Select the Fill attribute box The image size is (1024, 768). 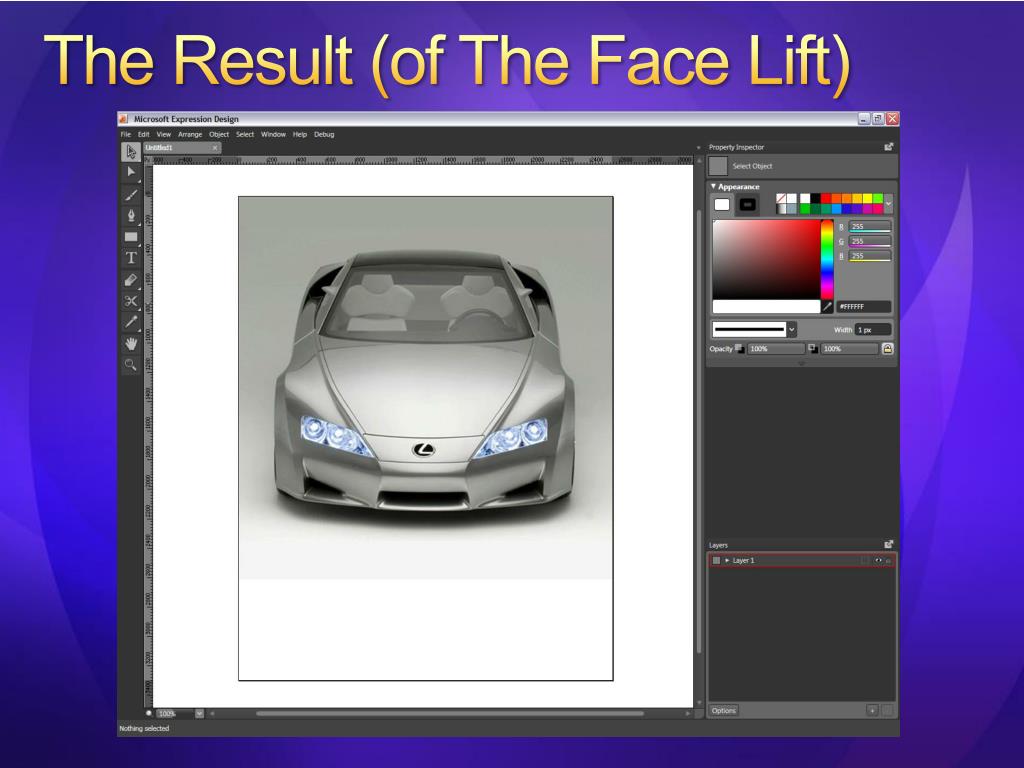(x=722, y=204)
